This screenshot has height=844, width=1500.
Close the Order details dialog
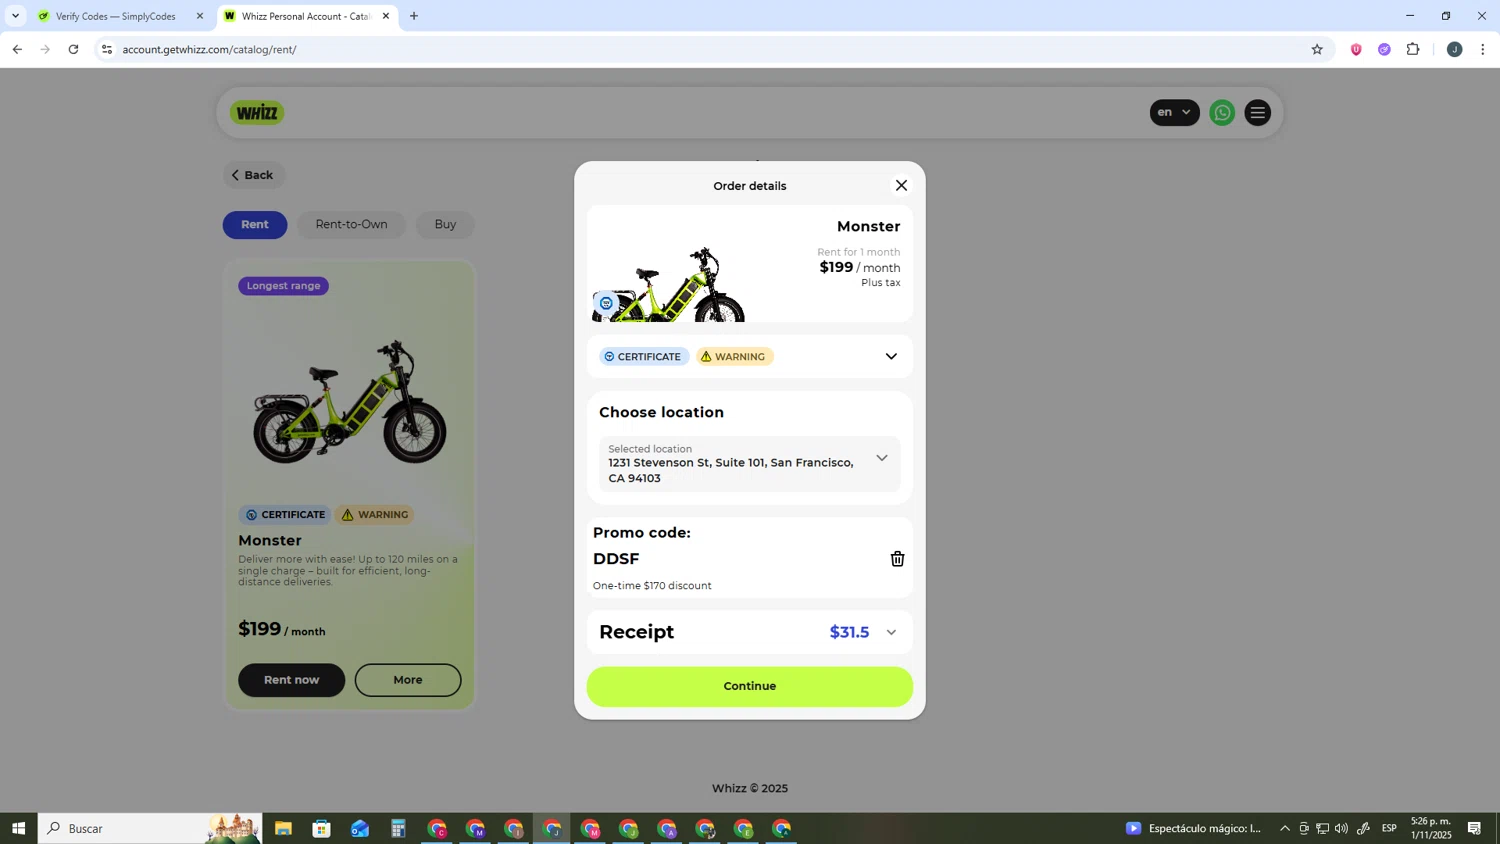(901, 185)
